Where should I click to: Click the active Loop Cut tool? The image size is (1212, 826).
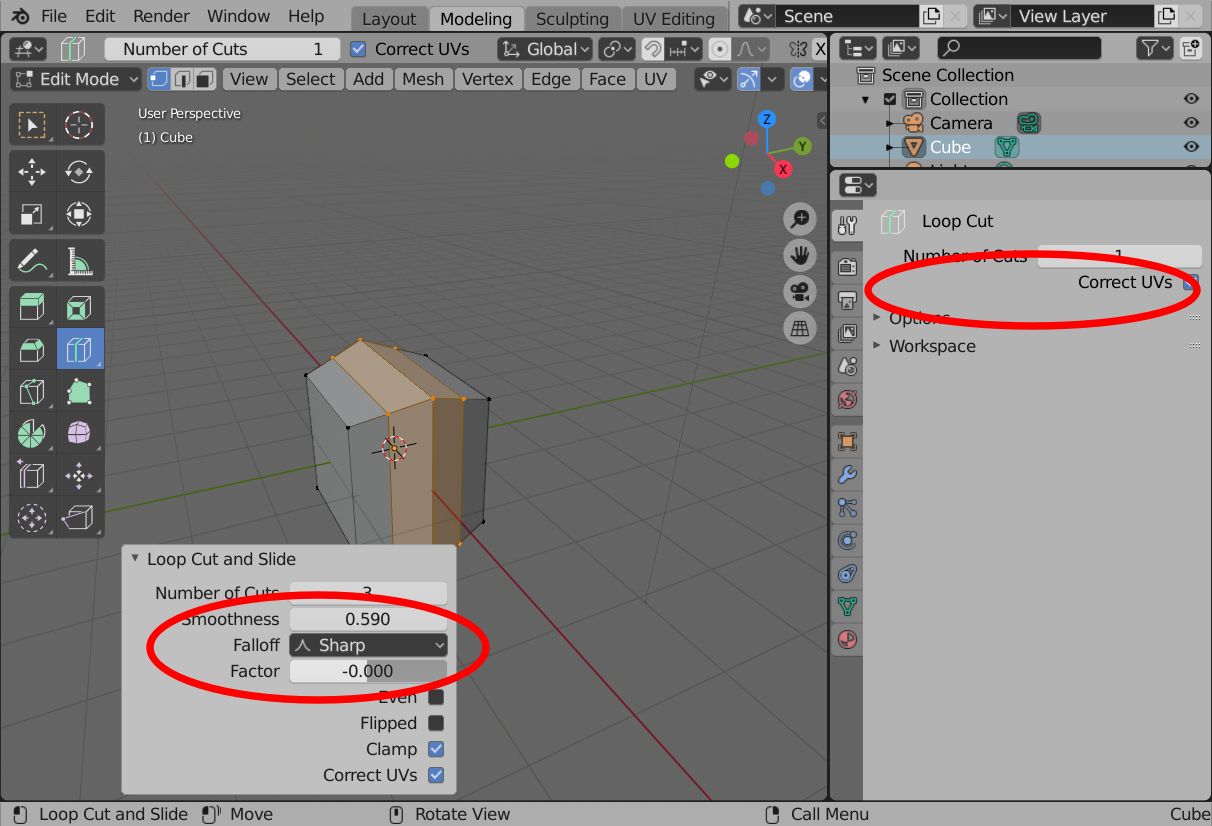[x=79, y=349]
